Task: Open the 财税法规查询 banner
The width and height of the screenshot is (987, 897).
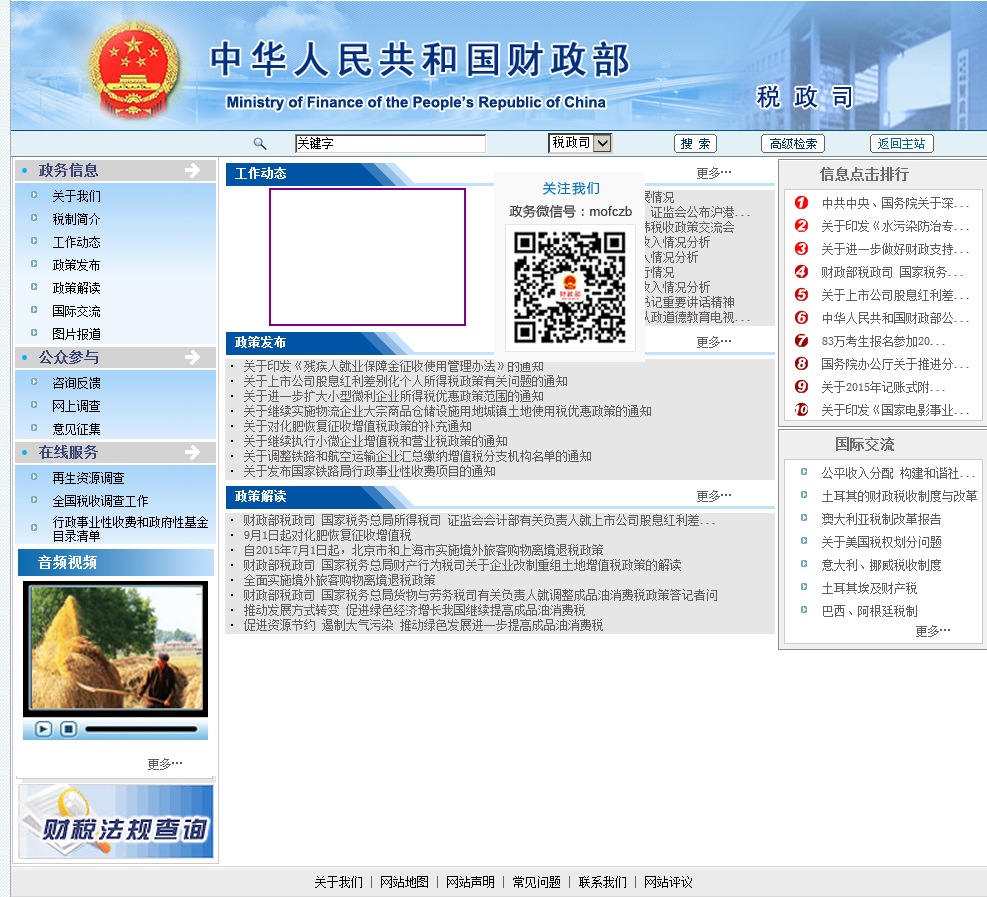Action: [116, 821]
